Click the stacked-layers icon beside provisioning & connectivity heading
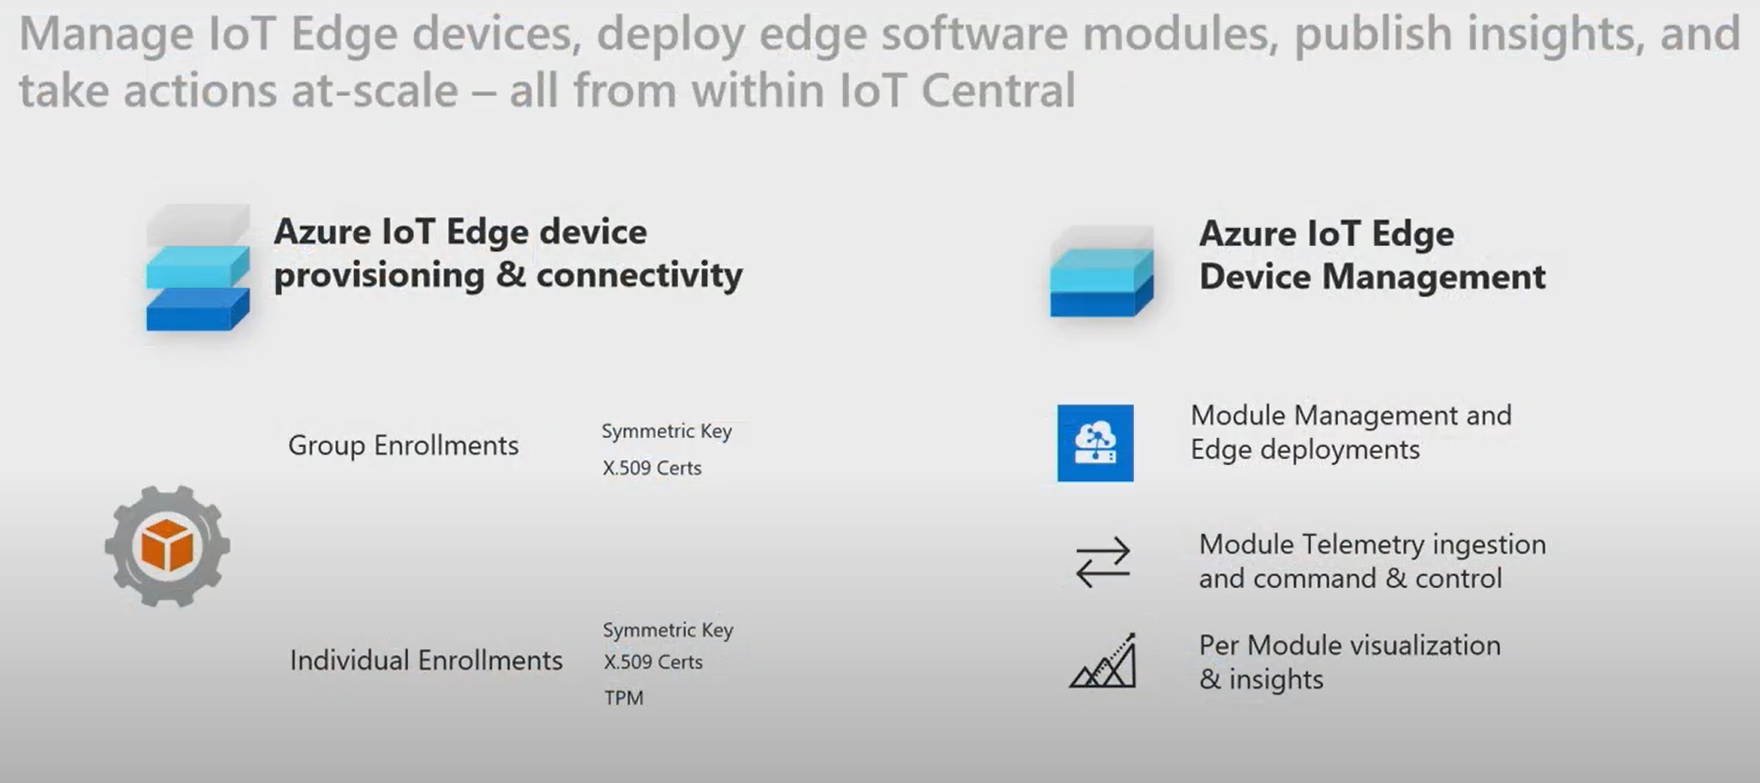This screenshot has height=783, width=1760. click(198, 268)
